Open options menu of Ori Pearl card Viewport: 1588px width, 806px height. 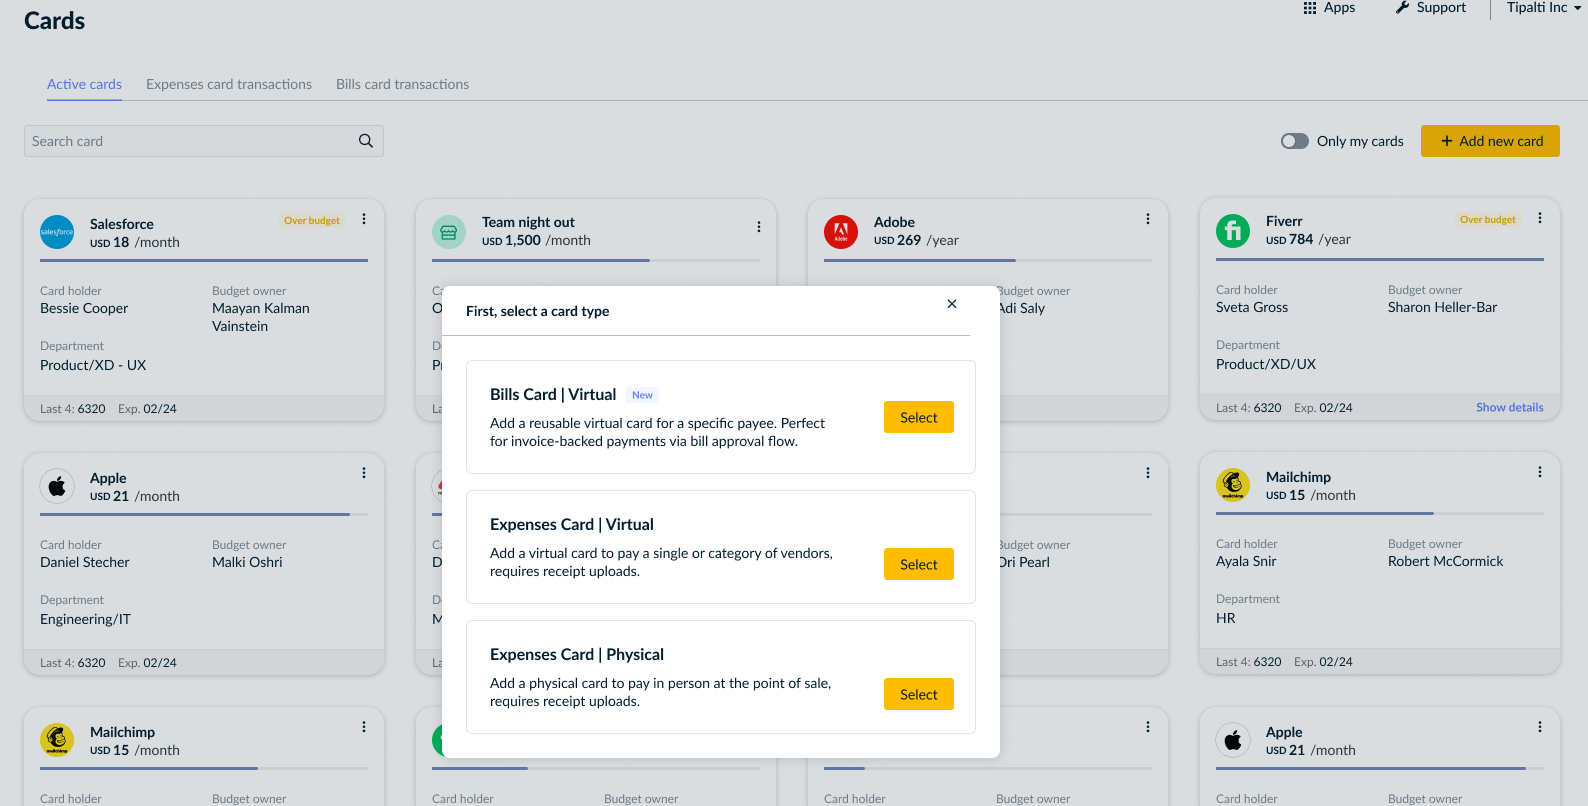(1148, 473)
